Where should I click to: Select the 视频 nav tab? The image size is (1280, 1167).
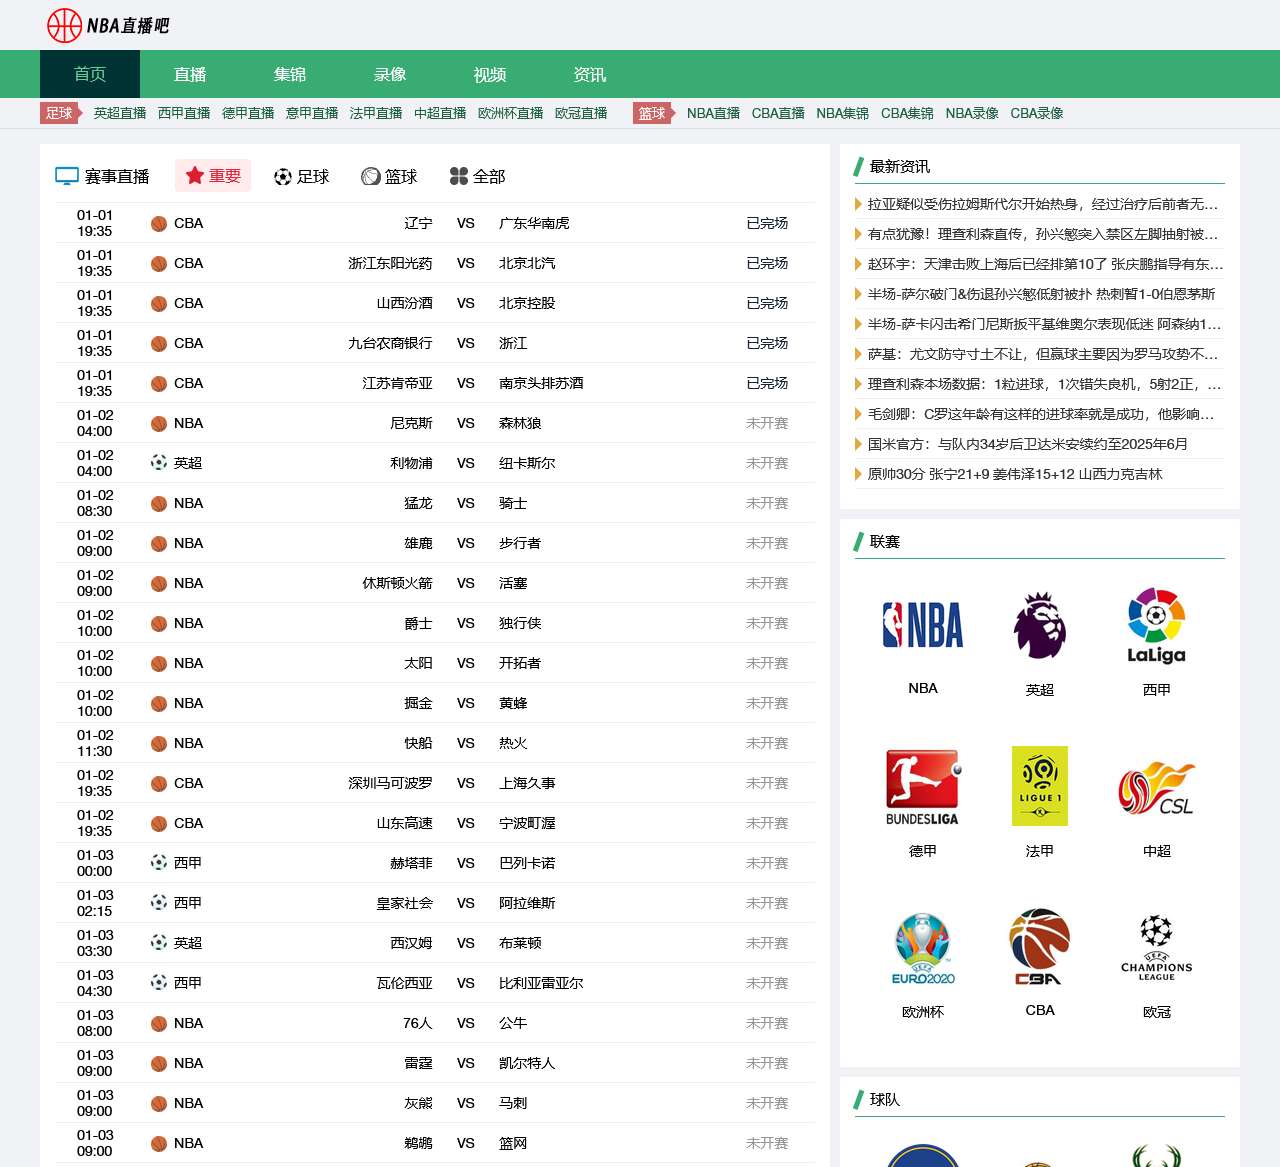[490, 74]
